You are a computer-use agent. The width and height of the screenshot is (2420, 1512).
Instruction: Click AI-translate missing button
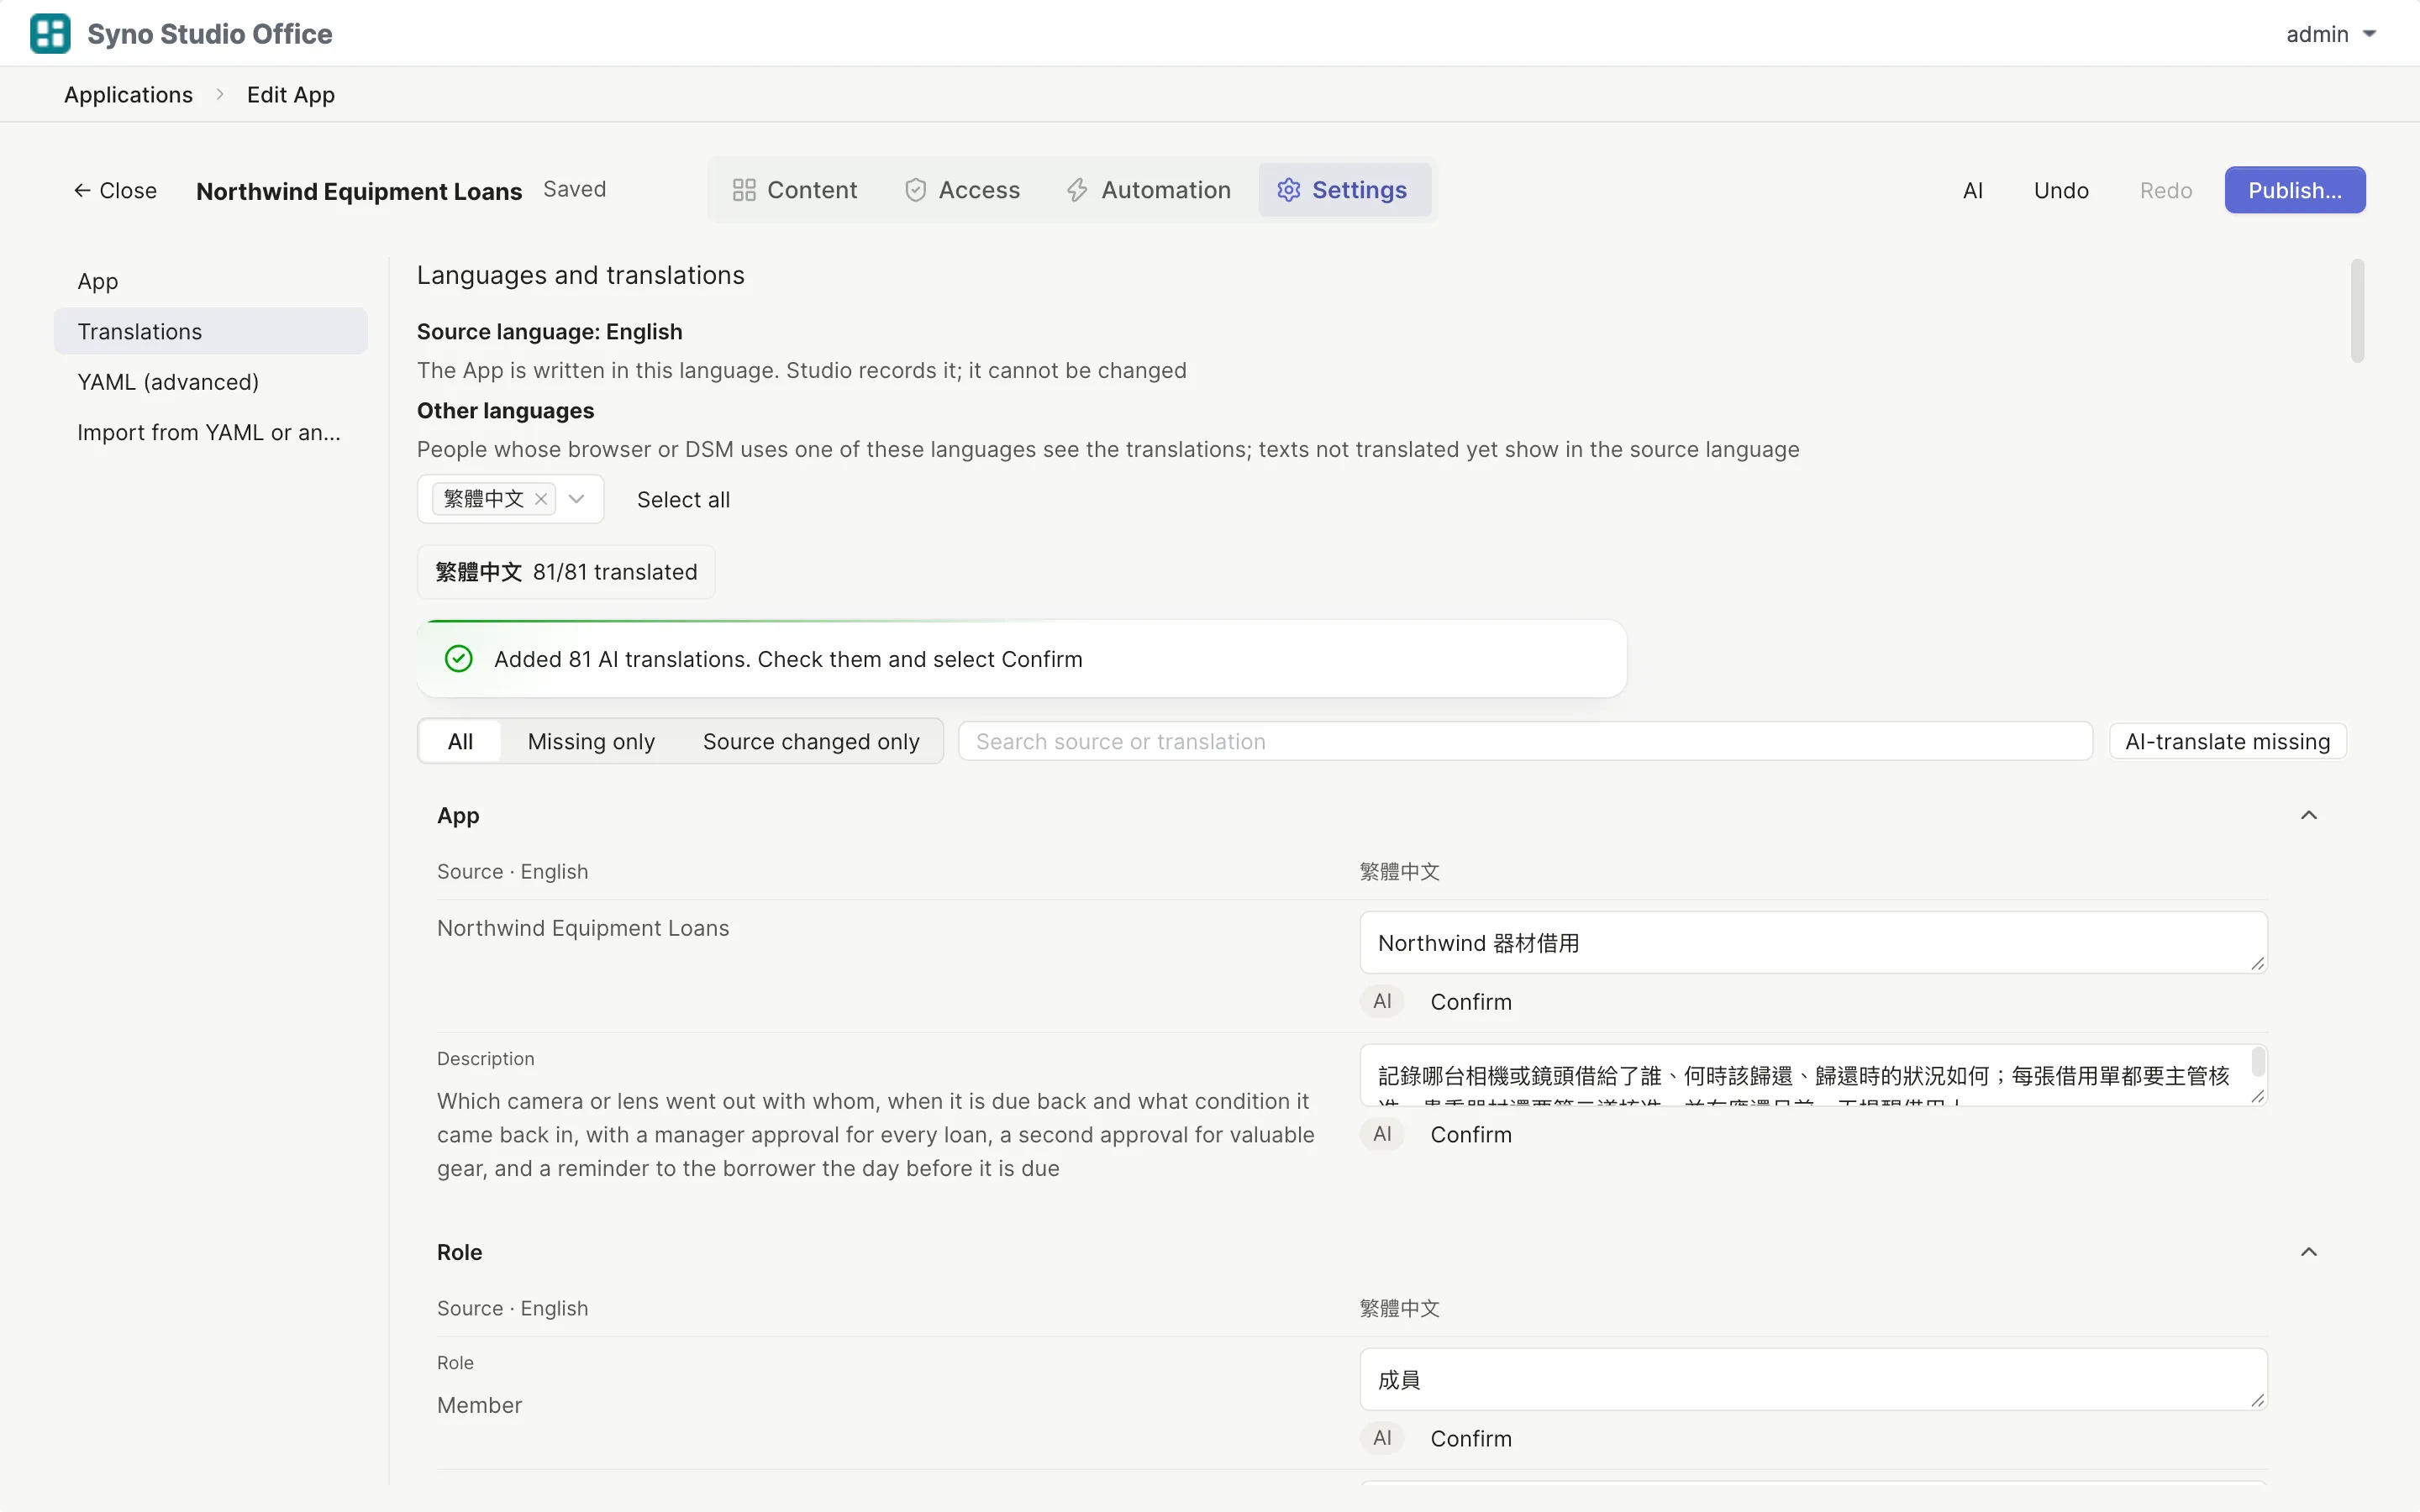tap(2227, 741)
